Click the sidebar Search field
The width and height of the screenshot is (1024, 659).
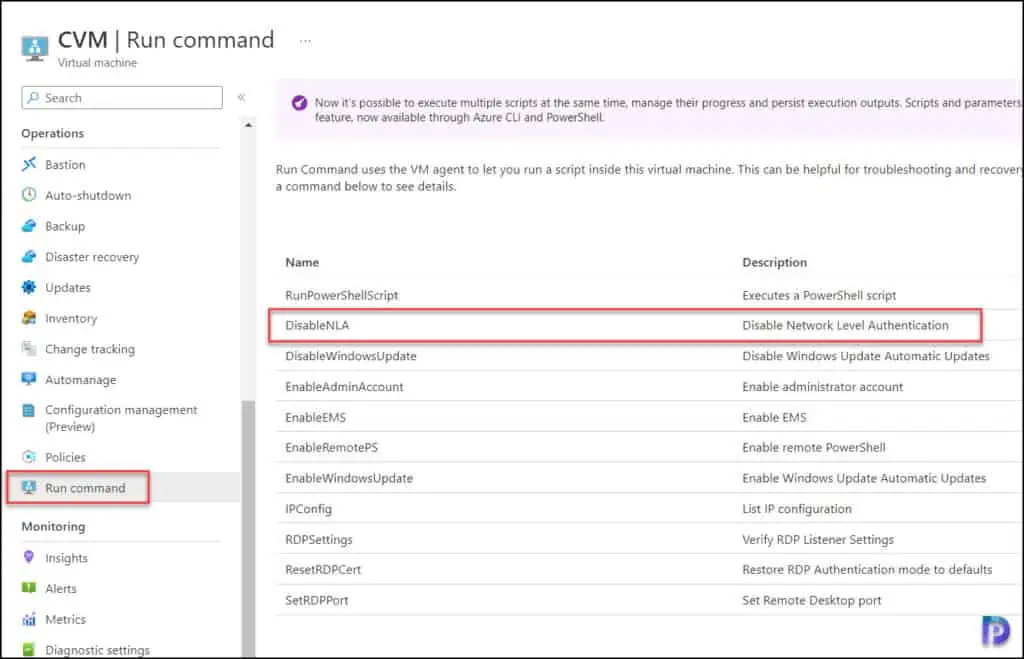pos(122,97)
